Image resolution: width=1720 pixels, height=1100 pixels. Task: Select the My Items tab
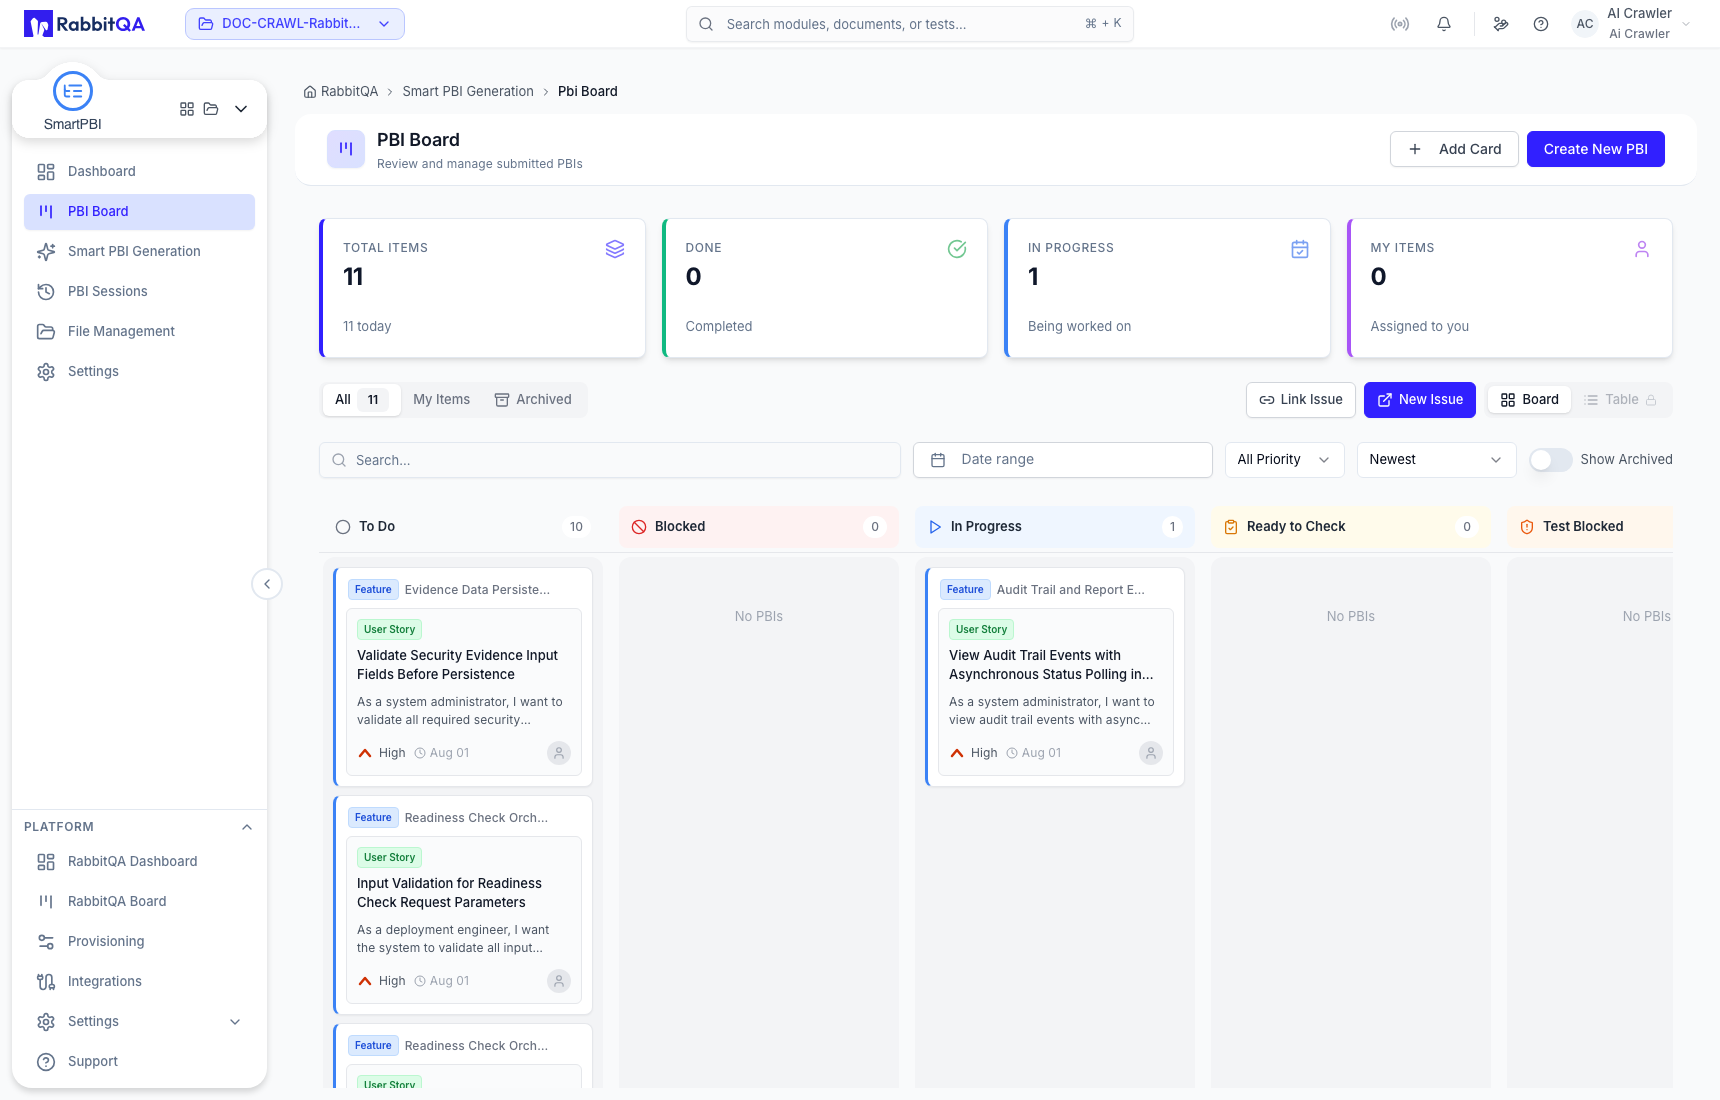[441, 400]
